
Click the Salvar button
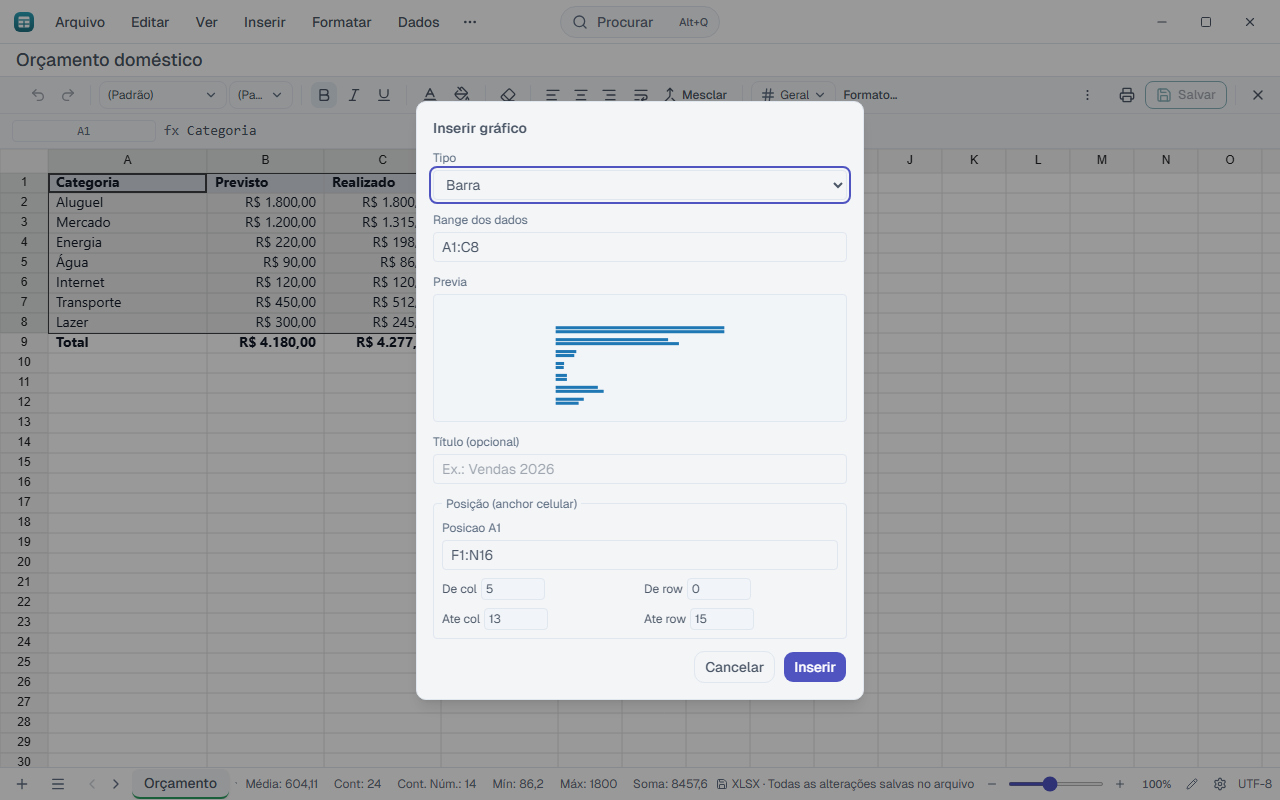[1186, 95]
